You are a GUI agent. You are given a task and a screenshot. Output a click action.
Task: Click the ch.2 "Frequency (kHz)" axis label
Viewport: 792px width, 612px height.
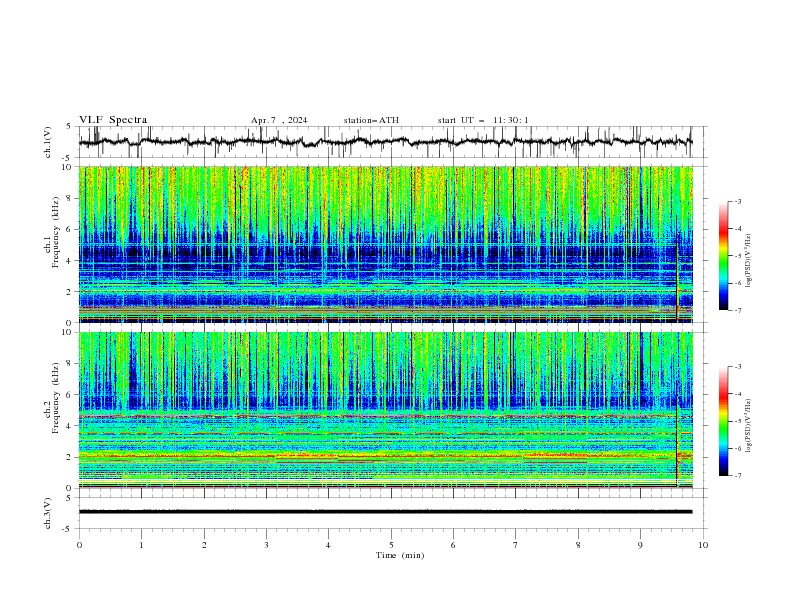[x=56, y=397]
